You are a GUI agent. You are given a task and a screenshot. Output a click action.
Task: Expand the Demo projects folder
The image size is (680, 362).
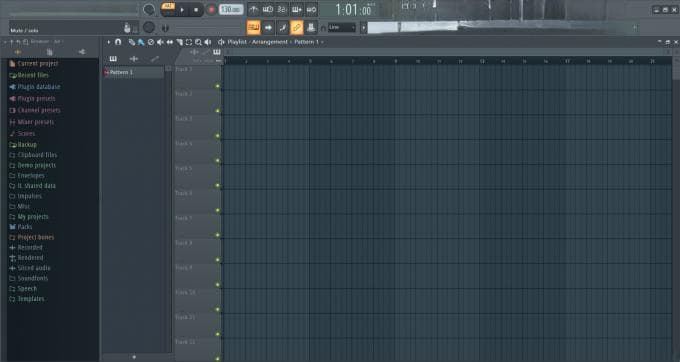point(33,165)
